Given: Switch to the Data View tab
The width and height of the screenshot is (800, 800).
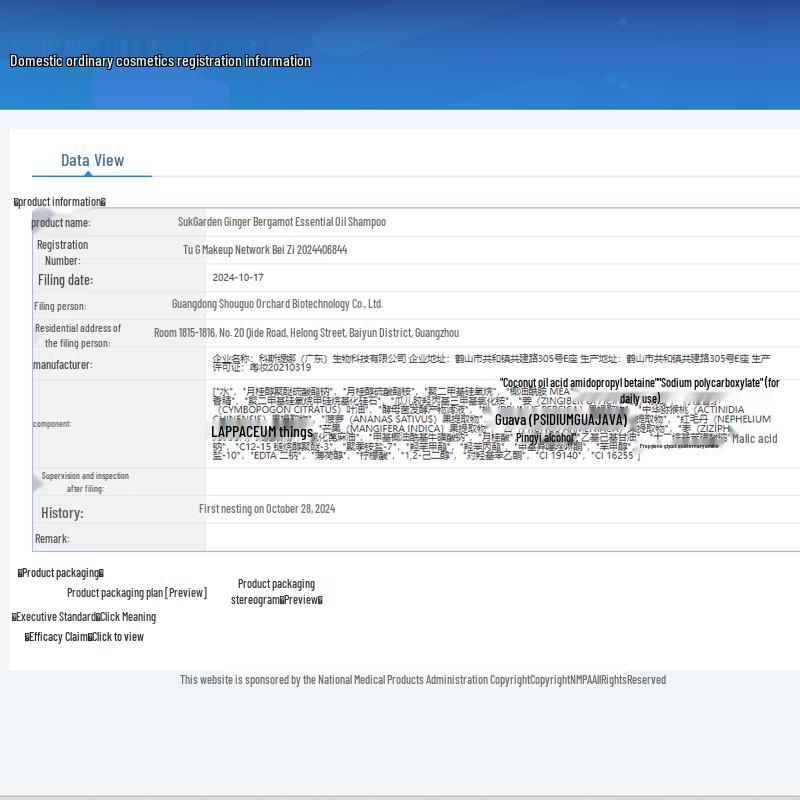Looking at the screenshot, I should [92, 160].
